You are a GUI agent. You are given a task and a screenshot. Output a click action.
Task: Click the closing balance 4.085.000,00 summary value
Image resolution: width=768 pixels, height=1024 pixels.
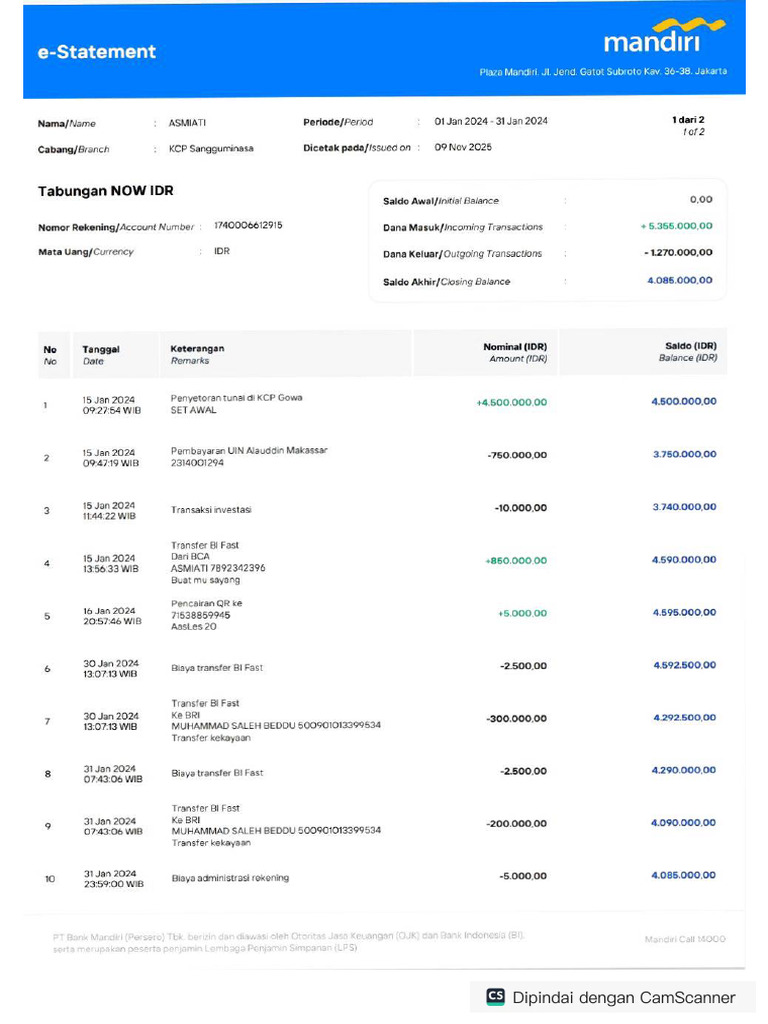tap(680, 280)
